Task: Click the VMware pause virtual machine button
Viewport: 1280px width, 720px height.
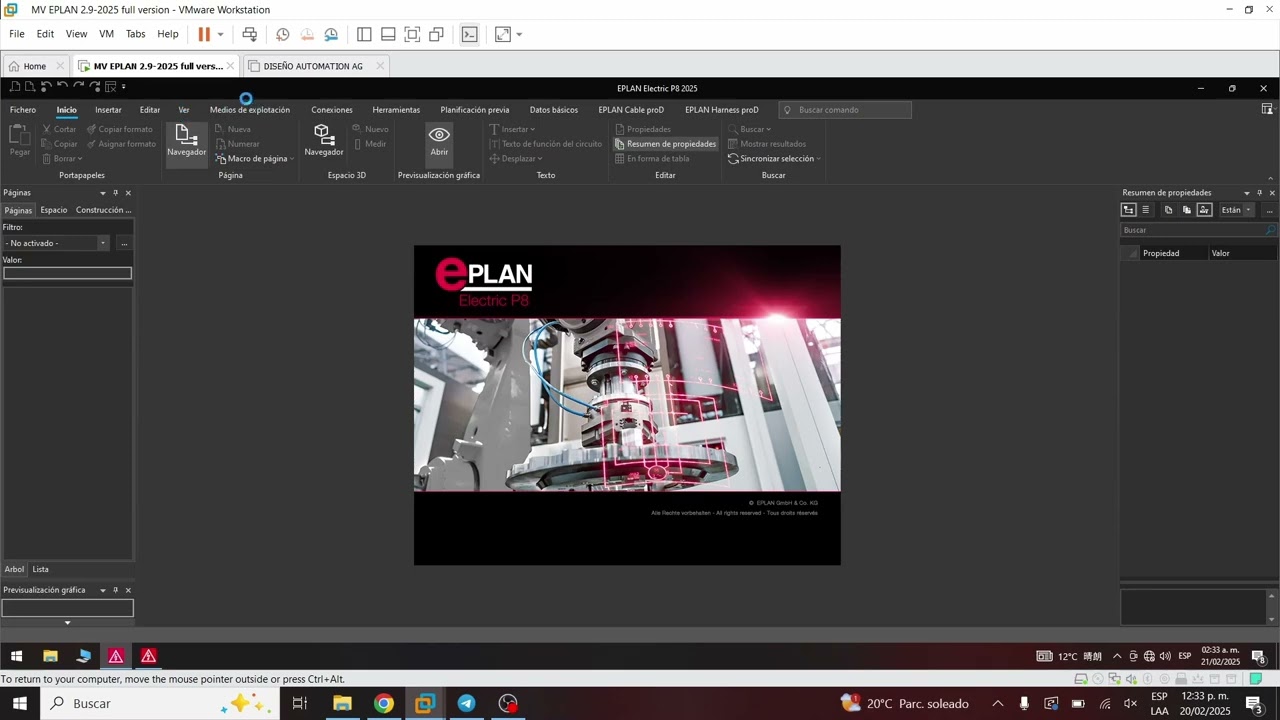Action: click(204, 34)
